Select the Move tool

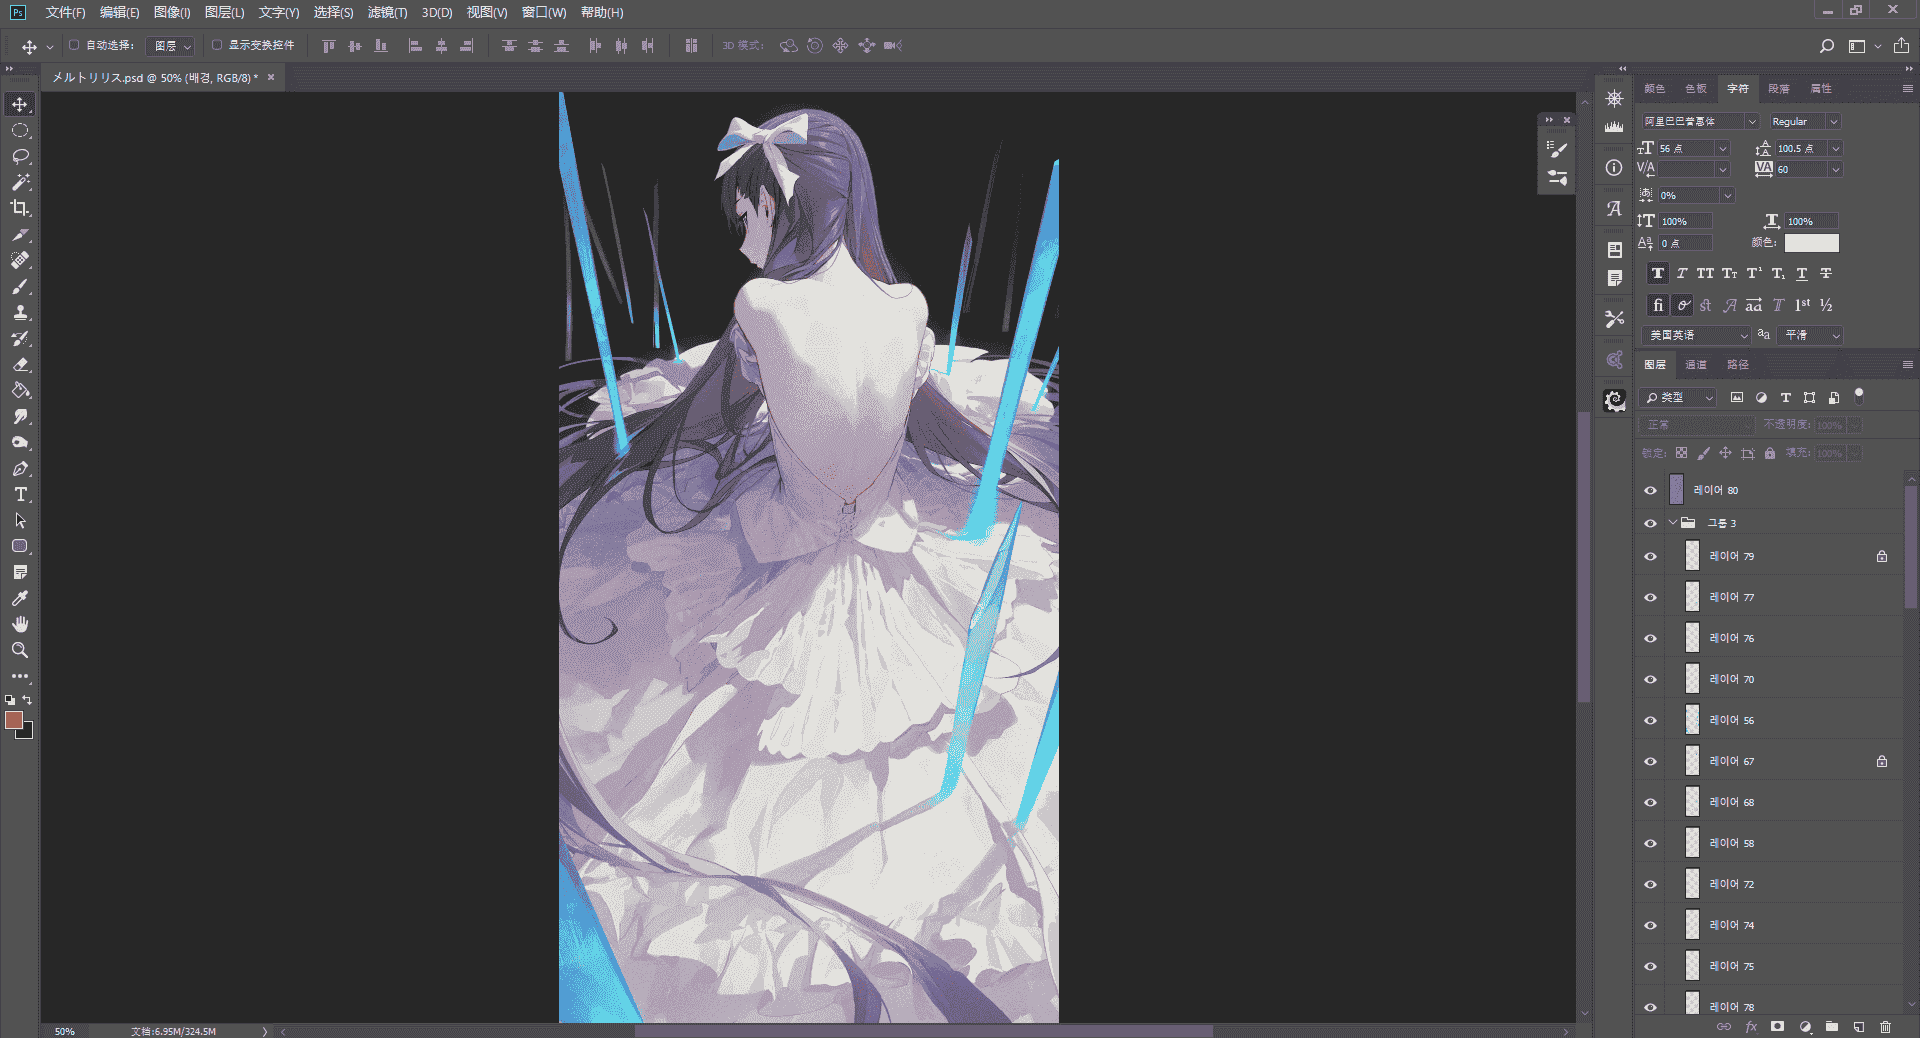pyautogui.click(x=20, y=104)
